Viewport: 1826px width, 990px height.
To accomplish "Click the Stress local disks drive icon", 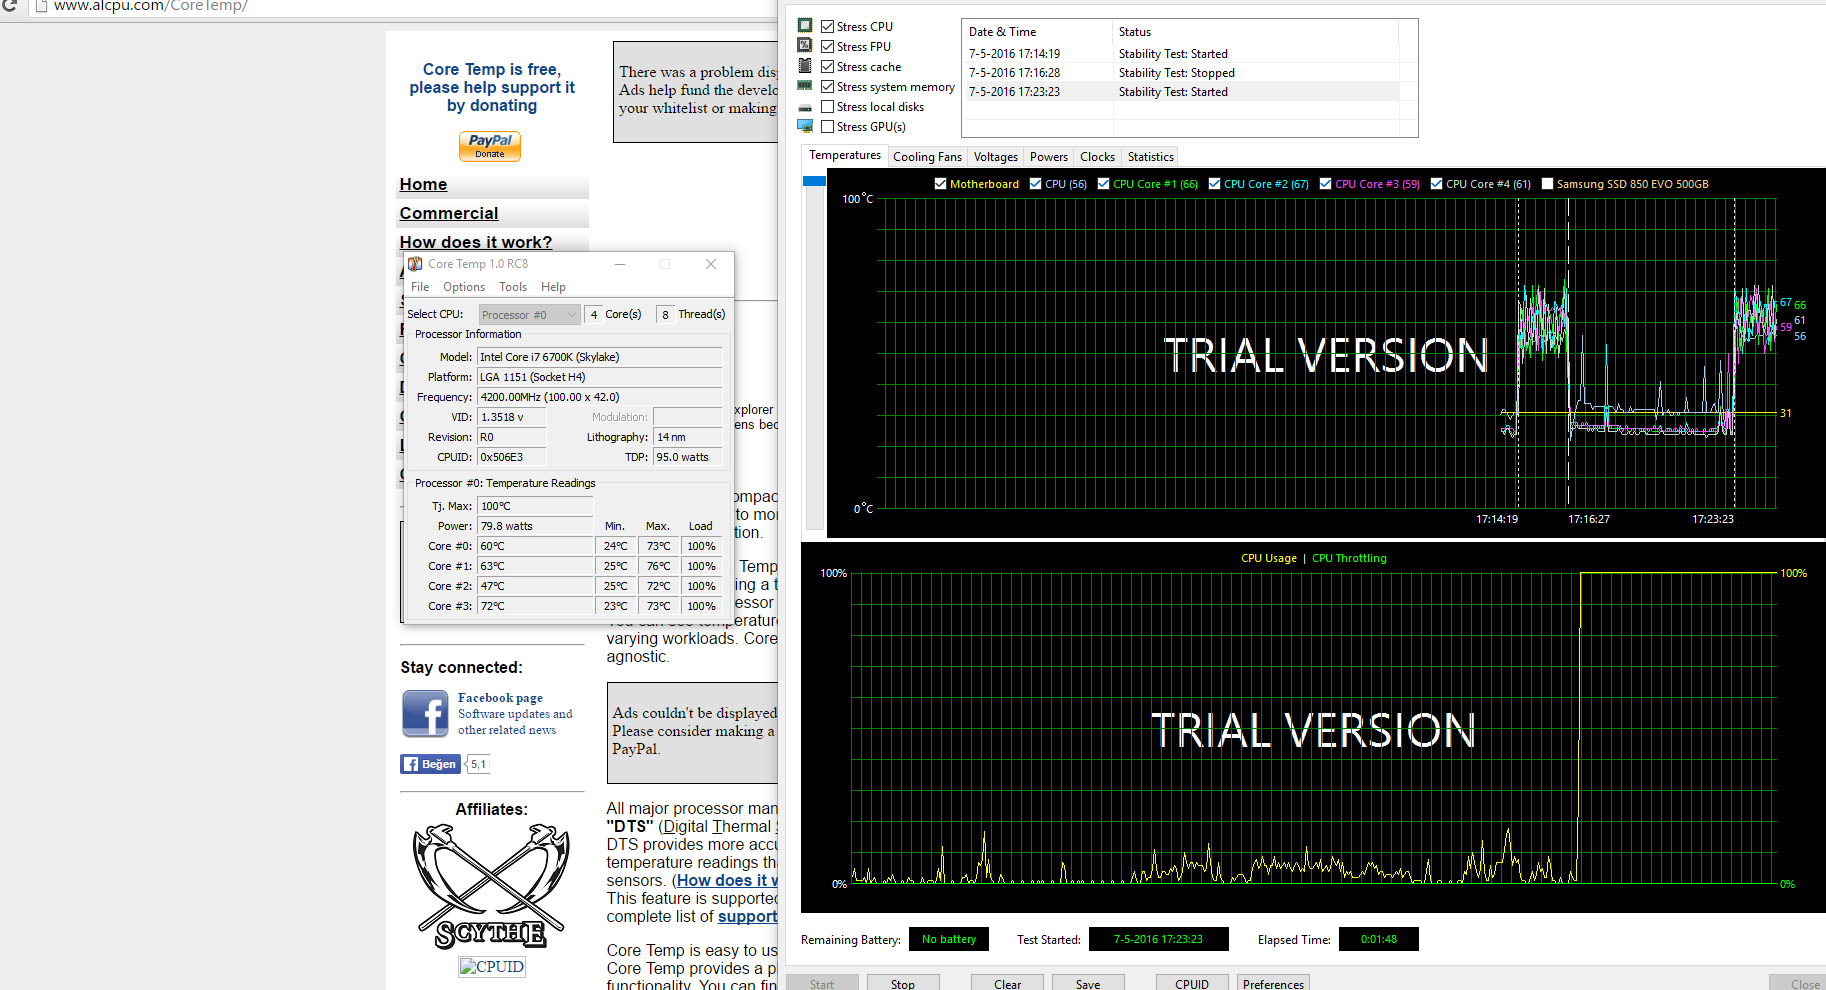I will point(805,107).
